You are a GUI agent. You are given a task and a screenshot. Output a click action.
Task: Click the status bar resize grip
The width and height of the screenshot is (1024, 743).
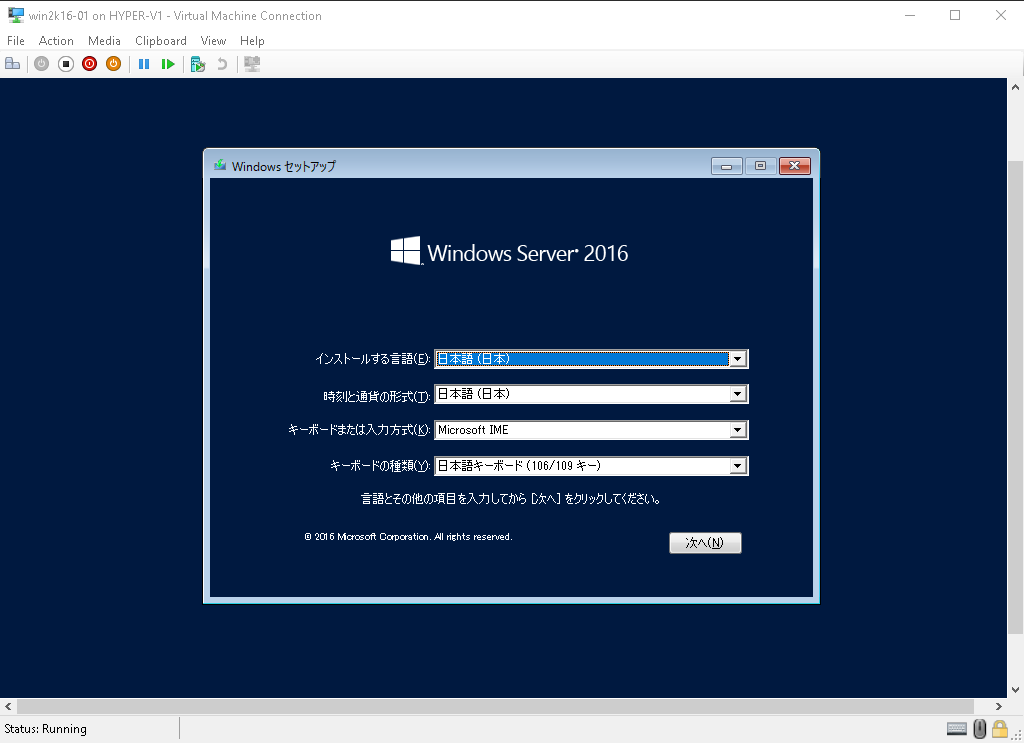pyautogui.click(x=1017, y=736)
